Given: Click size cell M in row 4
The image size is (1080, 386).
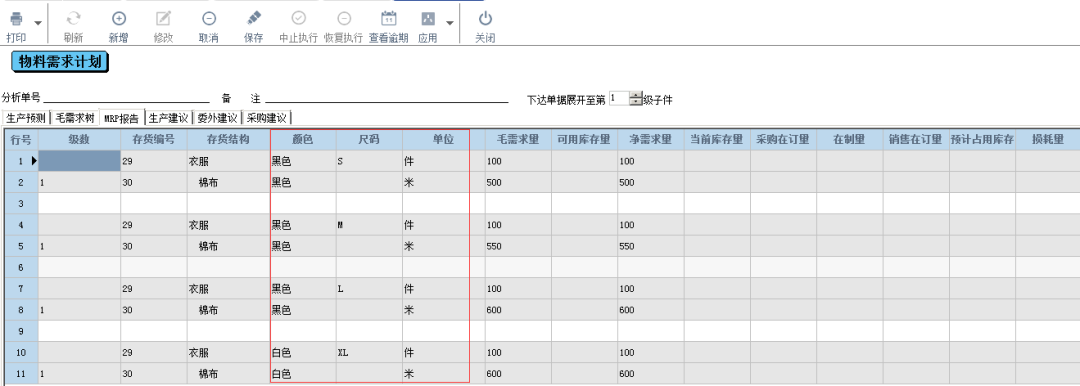Looking at the screenshot, I should (369, 225).
